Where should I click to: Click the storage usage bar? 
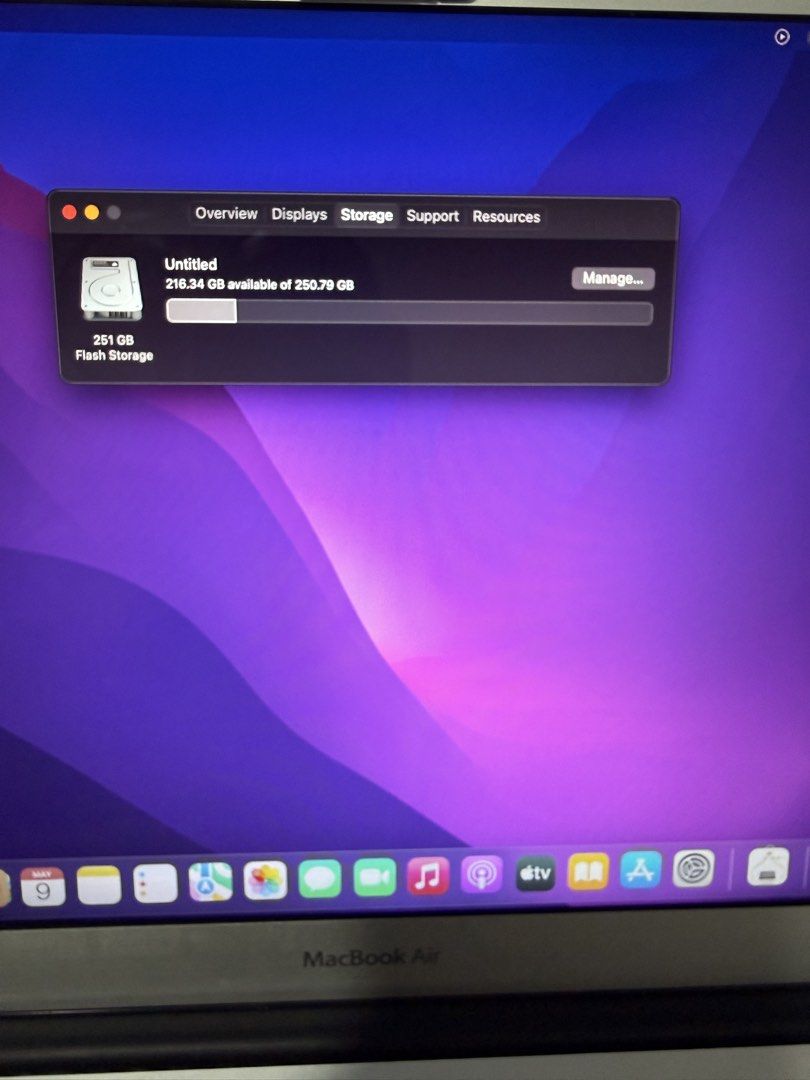click(409, 312)
